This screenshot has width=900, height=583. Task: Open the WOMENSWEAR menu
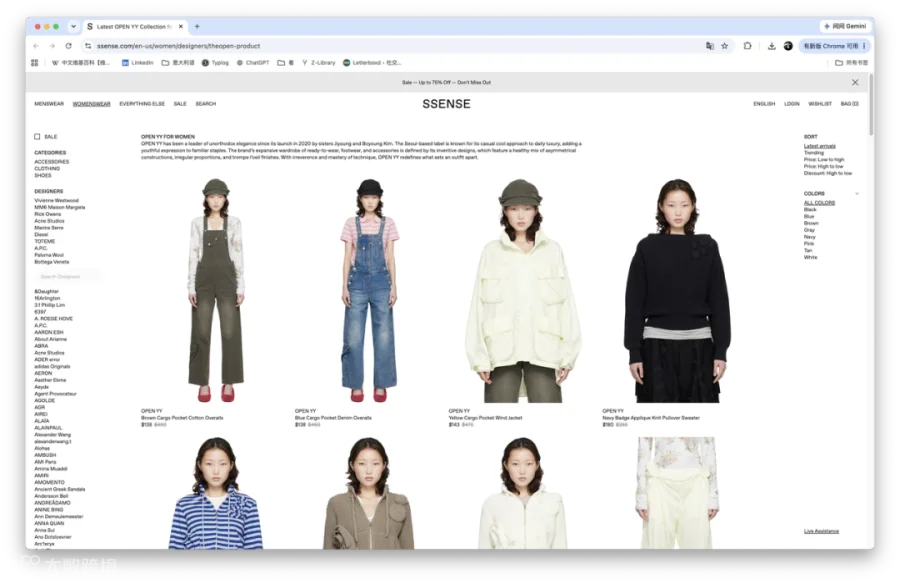[91, 104]
